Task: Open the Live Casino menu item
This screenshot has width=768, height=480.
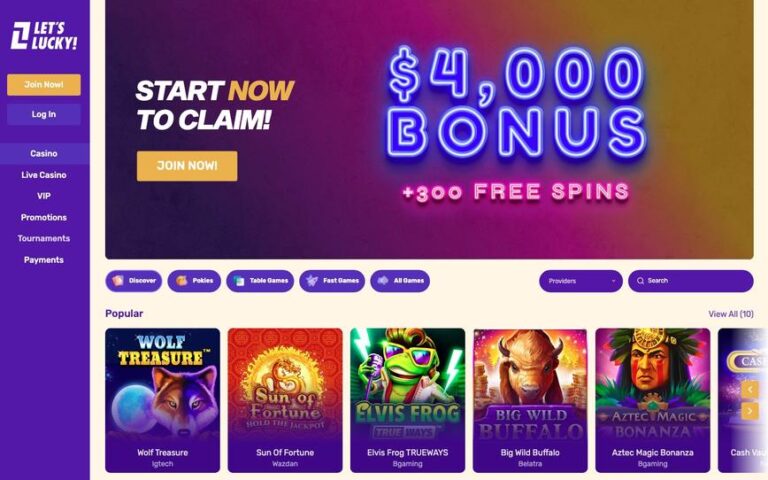Action: tap(44, 175)
